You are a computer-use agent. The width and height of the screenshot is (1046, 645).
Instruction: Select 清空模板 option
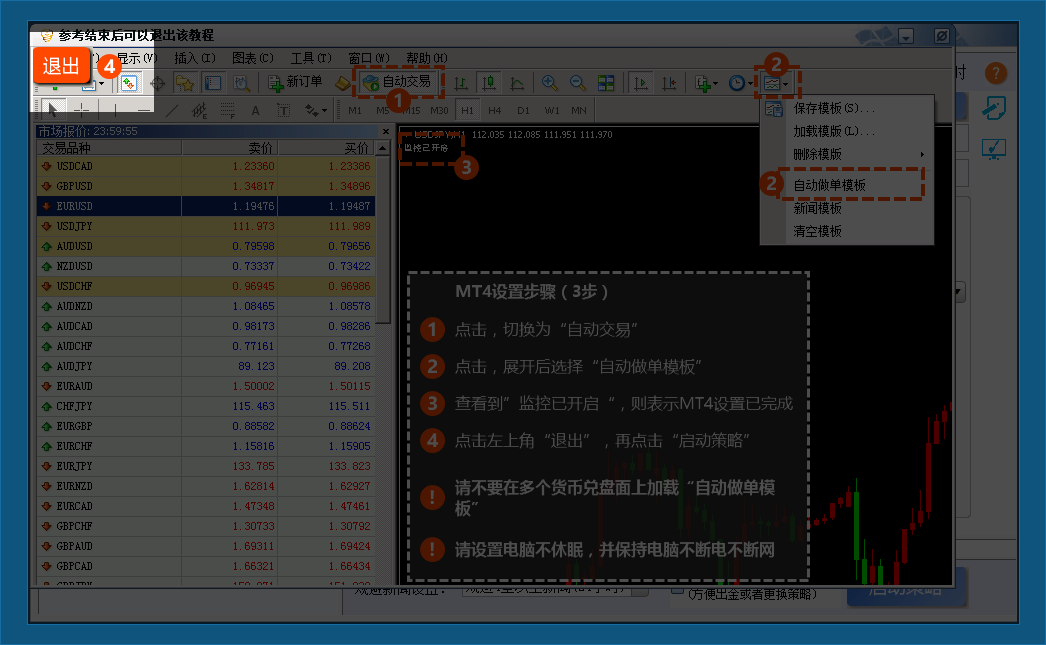(847, 231)
